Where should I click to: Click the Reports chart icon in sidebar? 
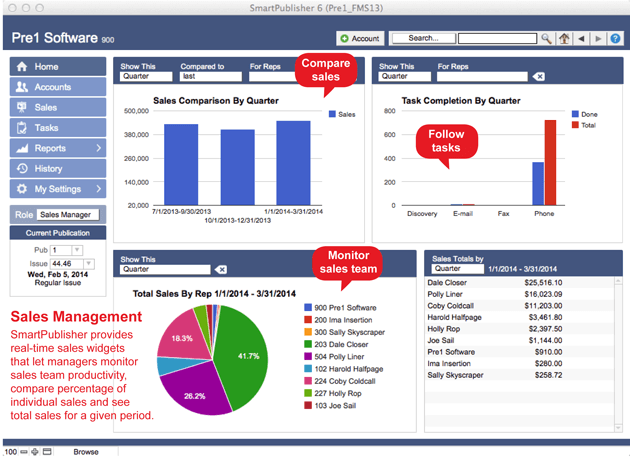22,148
